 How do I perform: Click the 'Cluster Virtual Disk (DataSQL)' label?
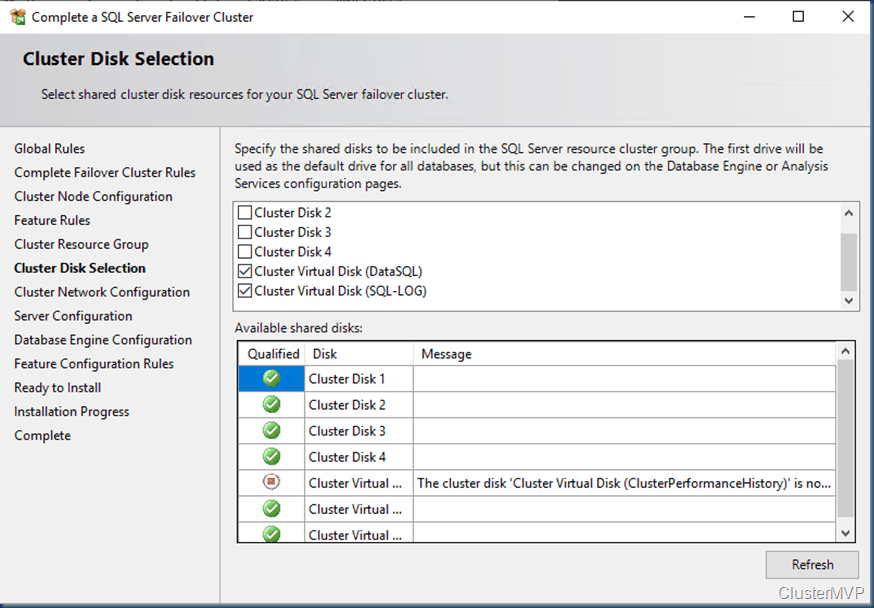pos(338,271)
